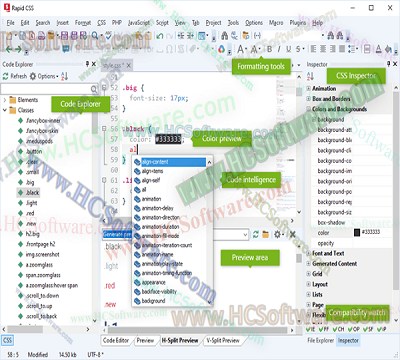Click the preview refresh green arrows icon
The width and height of the screenshot is (400, 360).
256,234
